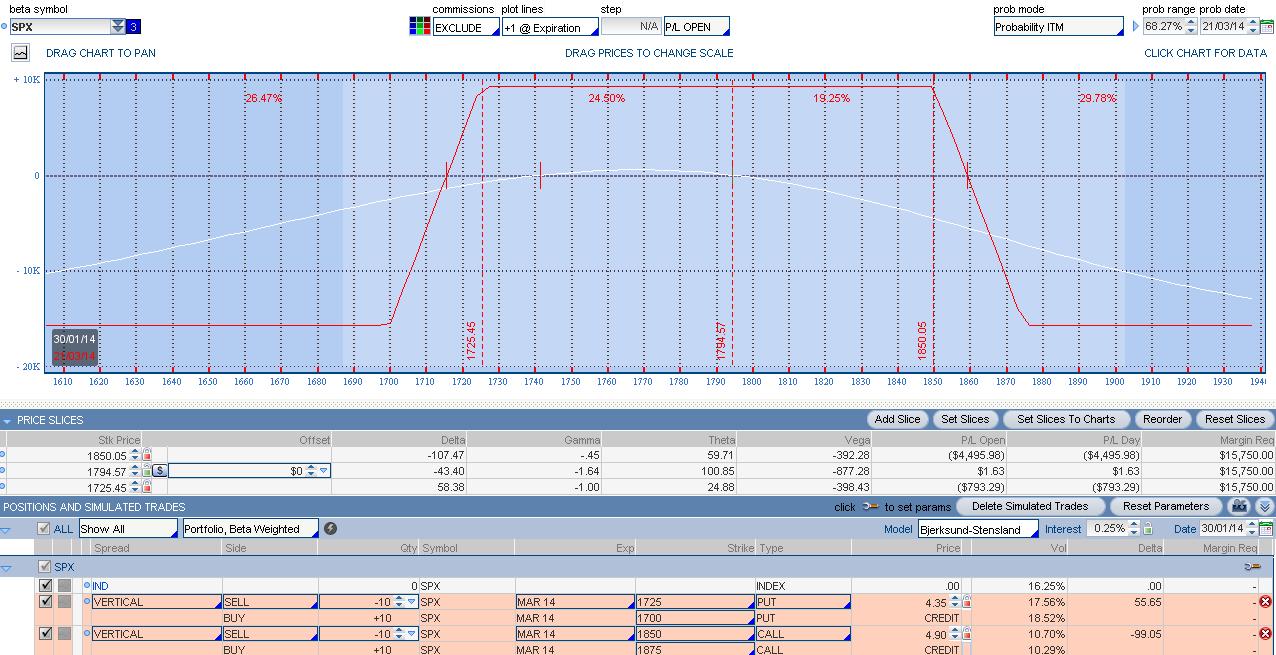Click the Reset Slices button
This screenshot has width=1276, height=655.
point(1234,419)
